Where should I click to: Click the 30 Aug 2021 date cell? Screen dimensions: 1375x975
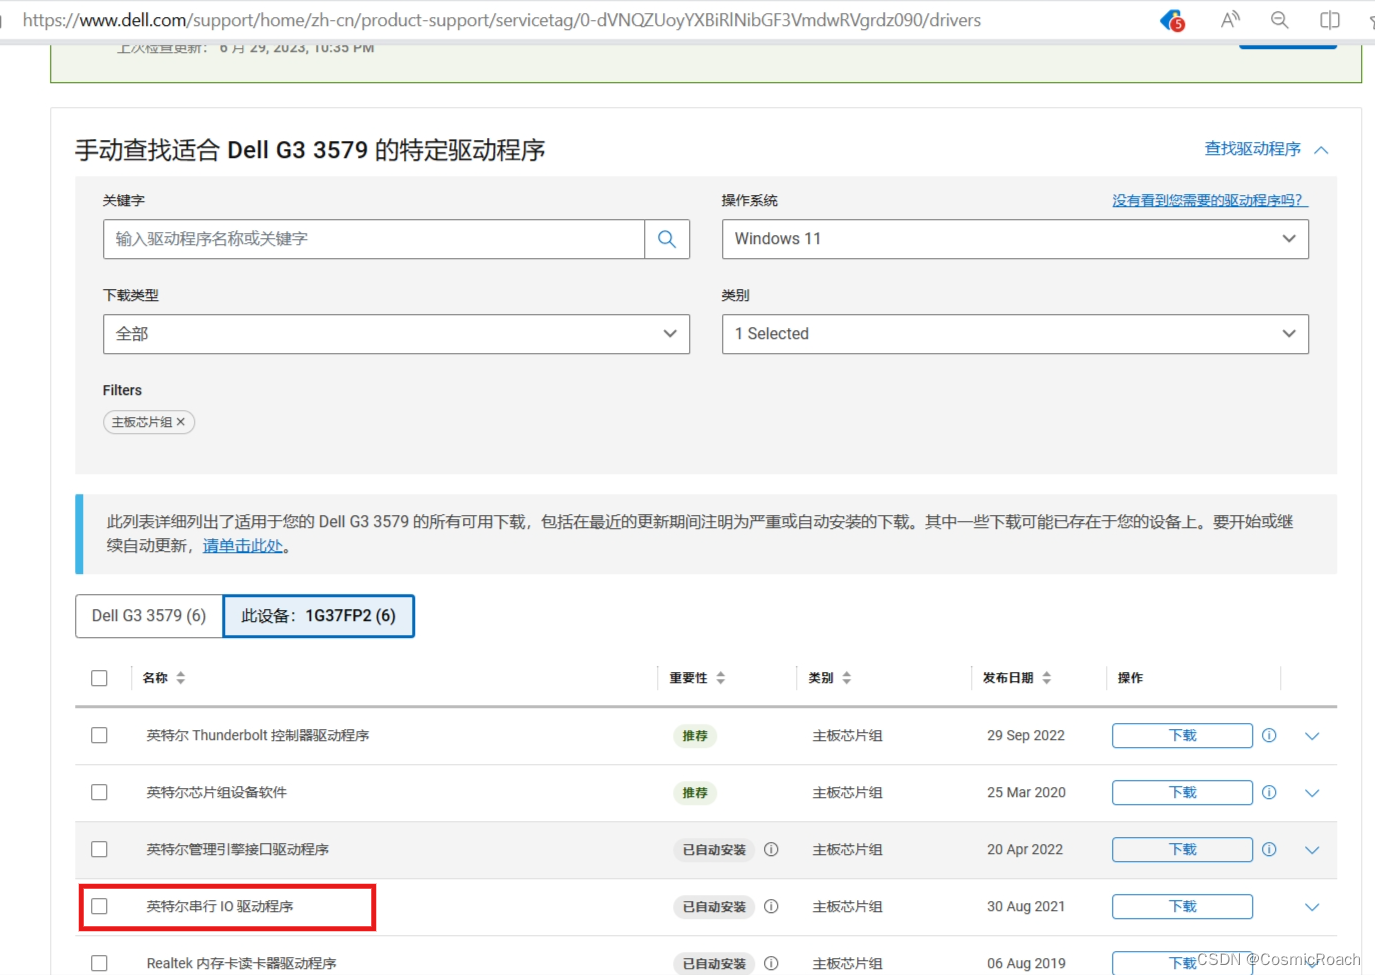point(1026,906)
